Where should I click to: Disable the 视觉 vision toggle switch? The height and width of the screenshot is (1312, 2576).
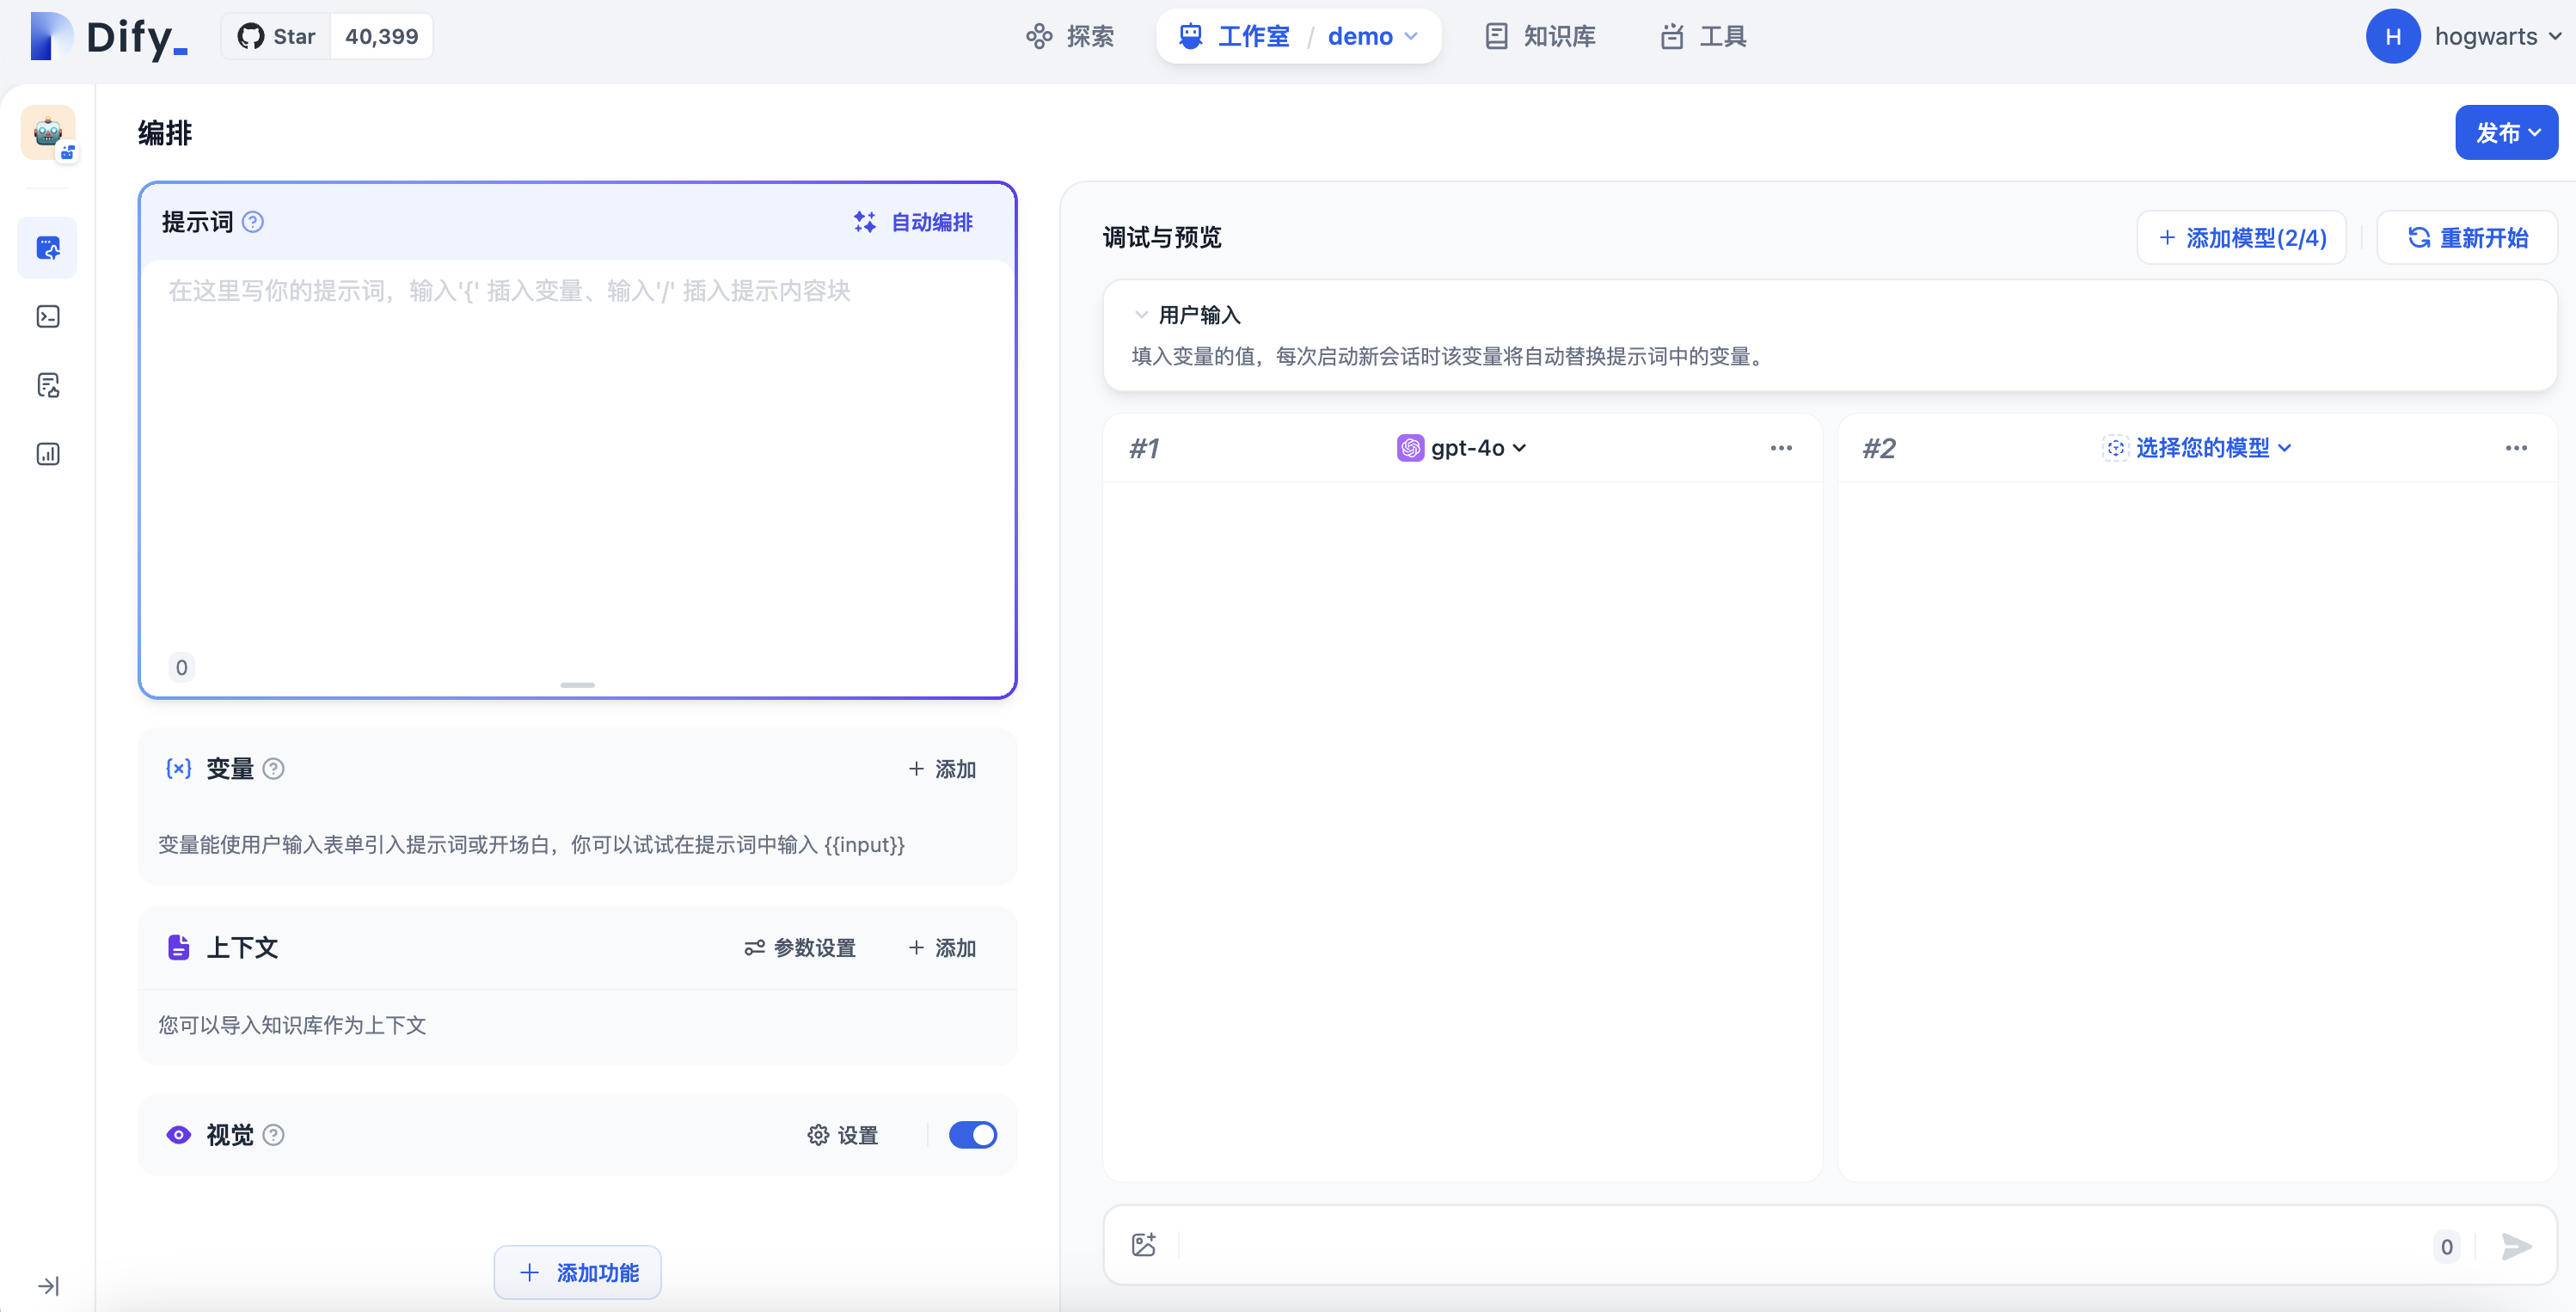972,1134
